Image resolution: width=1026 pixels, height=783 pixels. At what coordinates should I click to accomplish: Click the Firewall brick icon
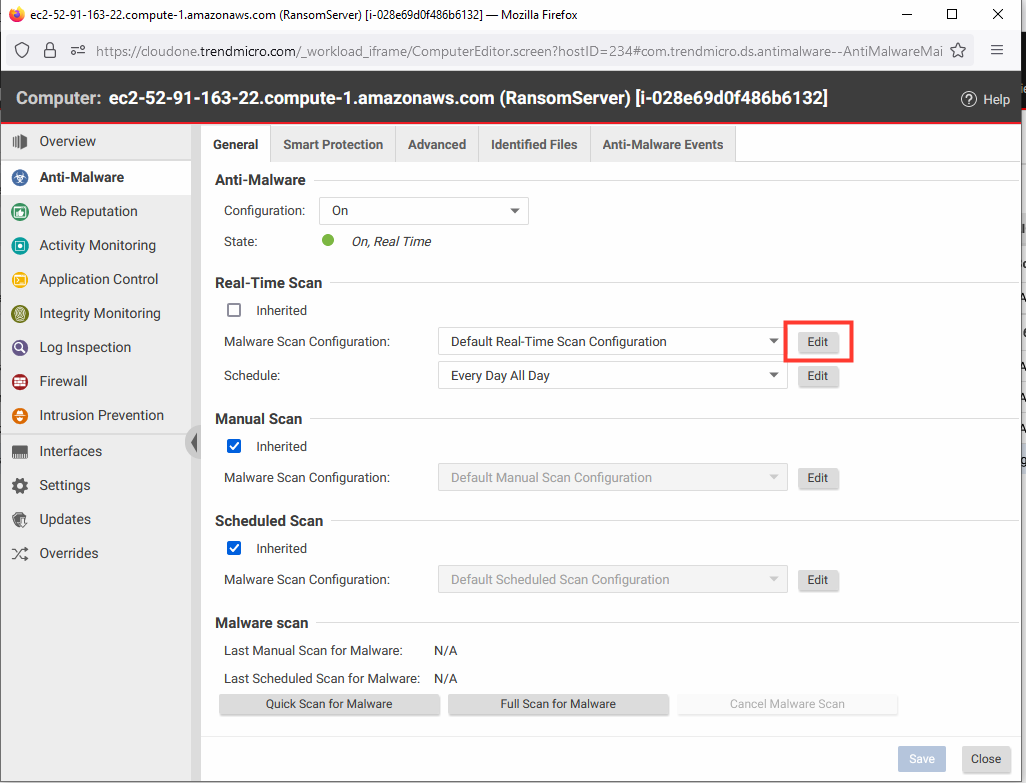click(20, 381)
